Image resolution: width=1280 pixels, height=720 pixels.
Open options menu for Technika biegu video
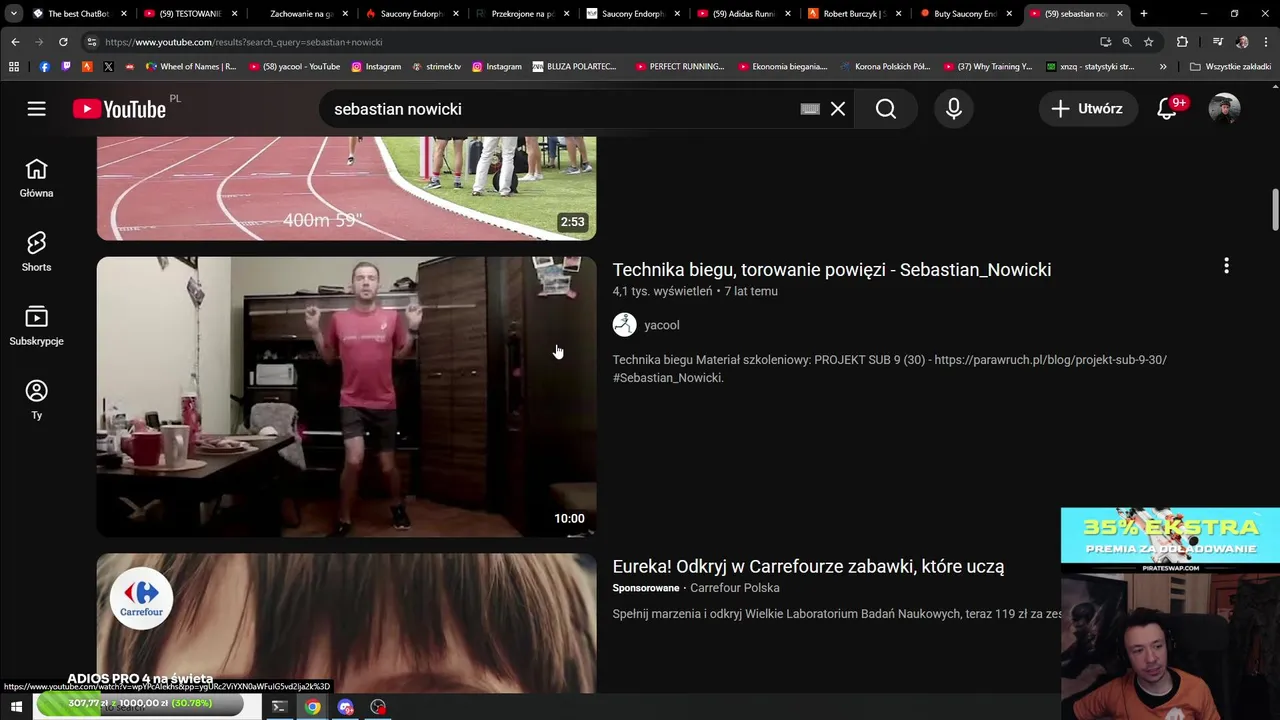click(1226, 266)
